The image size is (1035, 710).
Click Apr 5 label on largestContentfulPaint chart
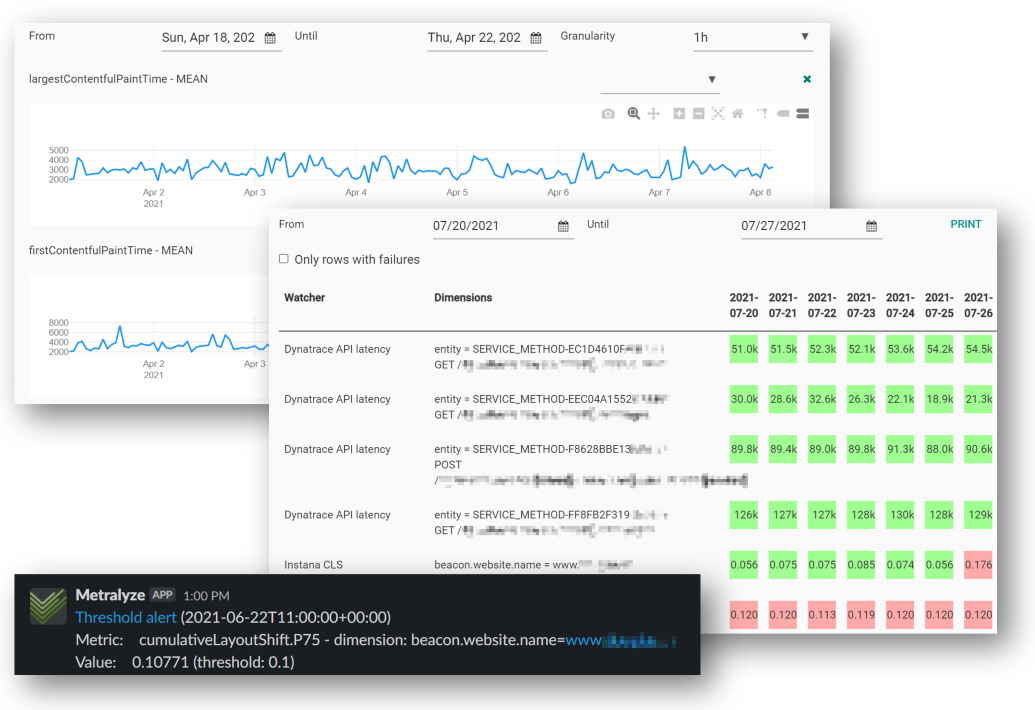[457, 193]
